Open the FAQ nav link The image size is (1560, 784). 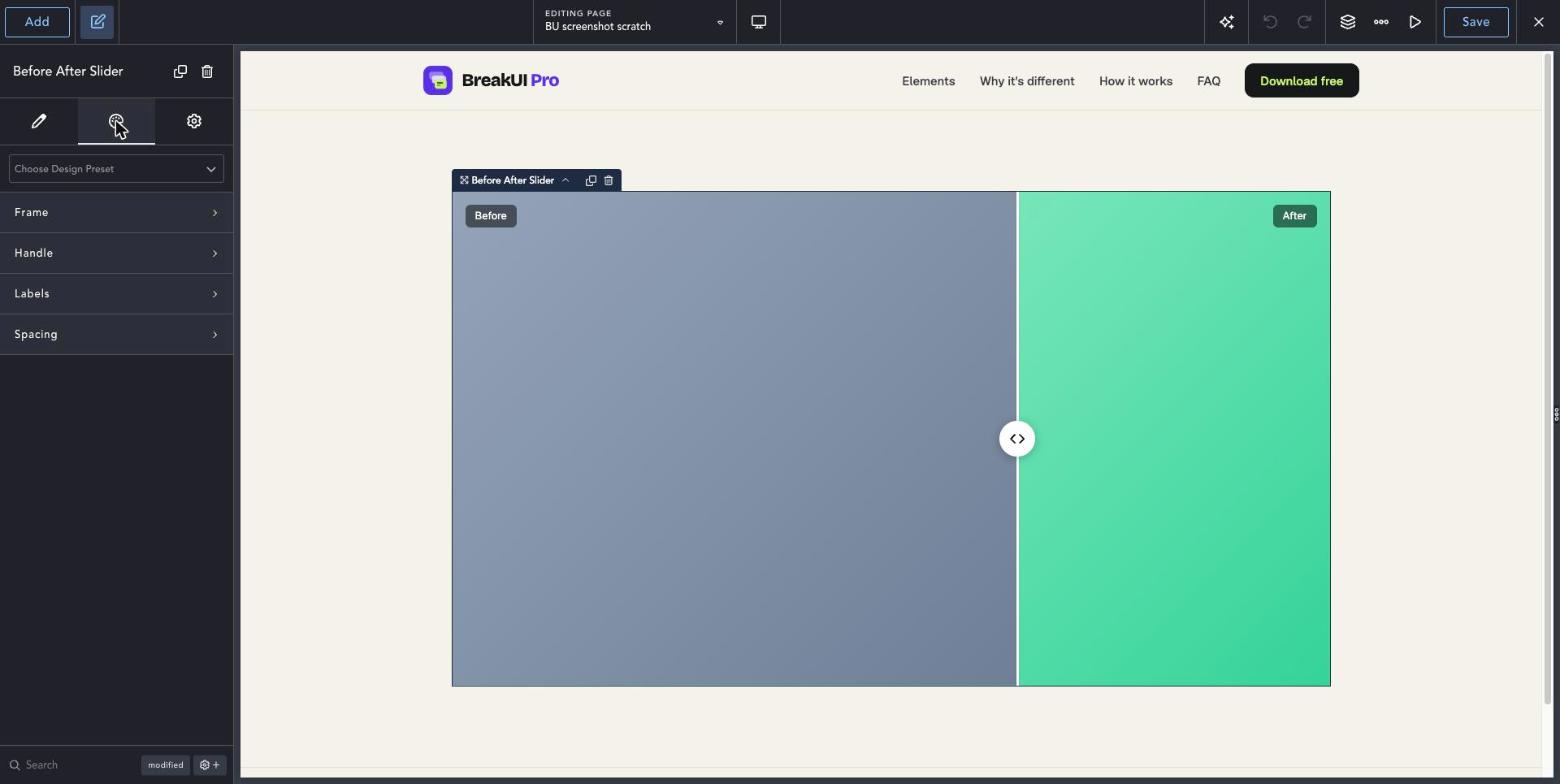tap(1209, 81)
